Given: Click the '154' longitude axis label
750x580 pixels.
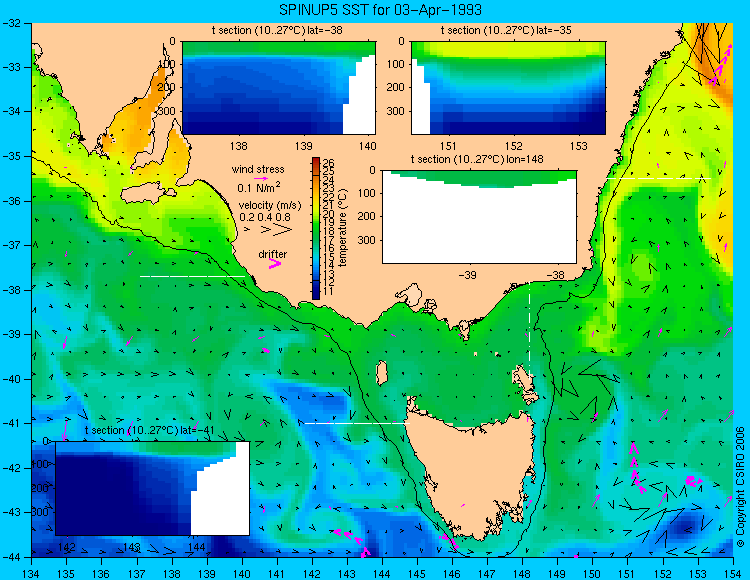Looking at the screenshot, I should coord(733,574).
